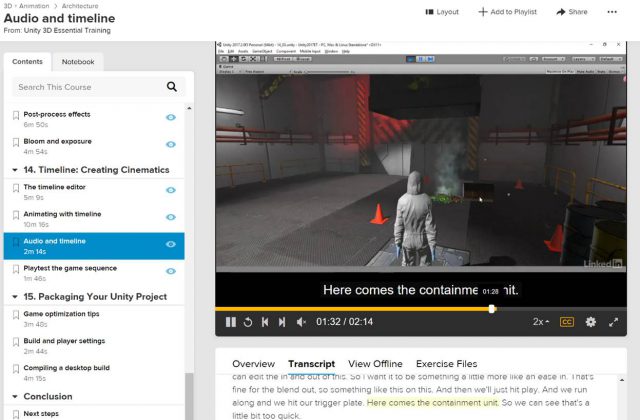Open Bloom and exposure lesson

click(x=58, y=141)
